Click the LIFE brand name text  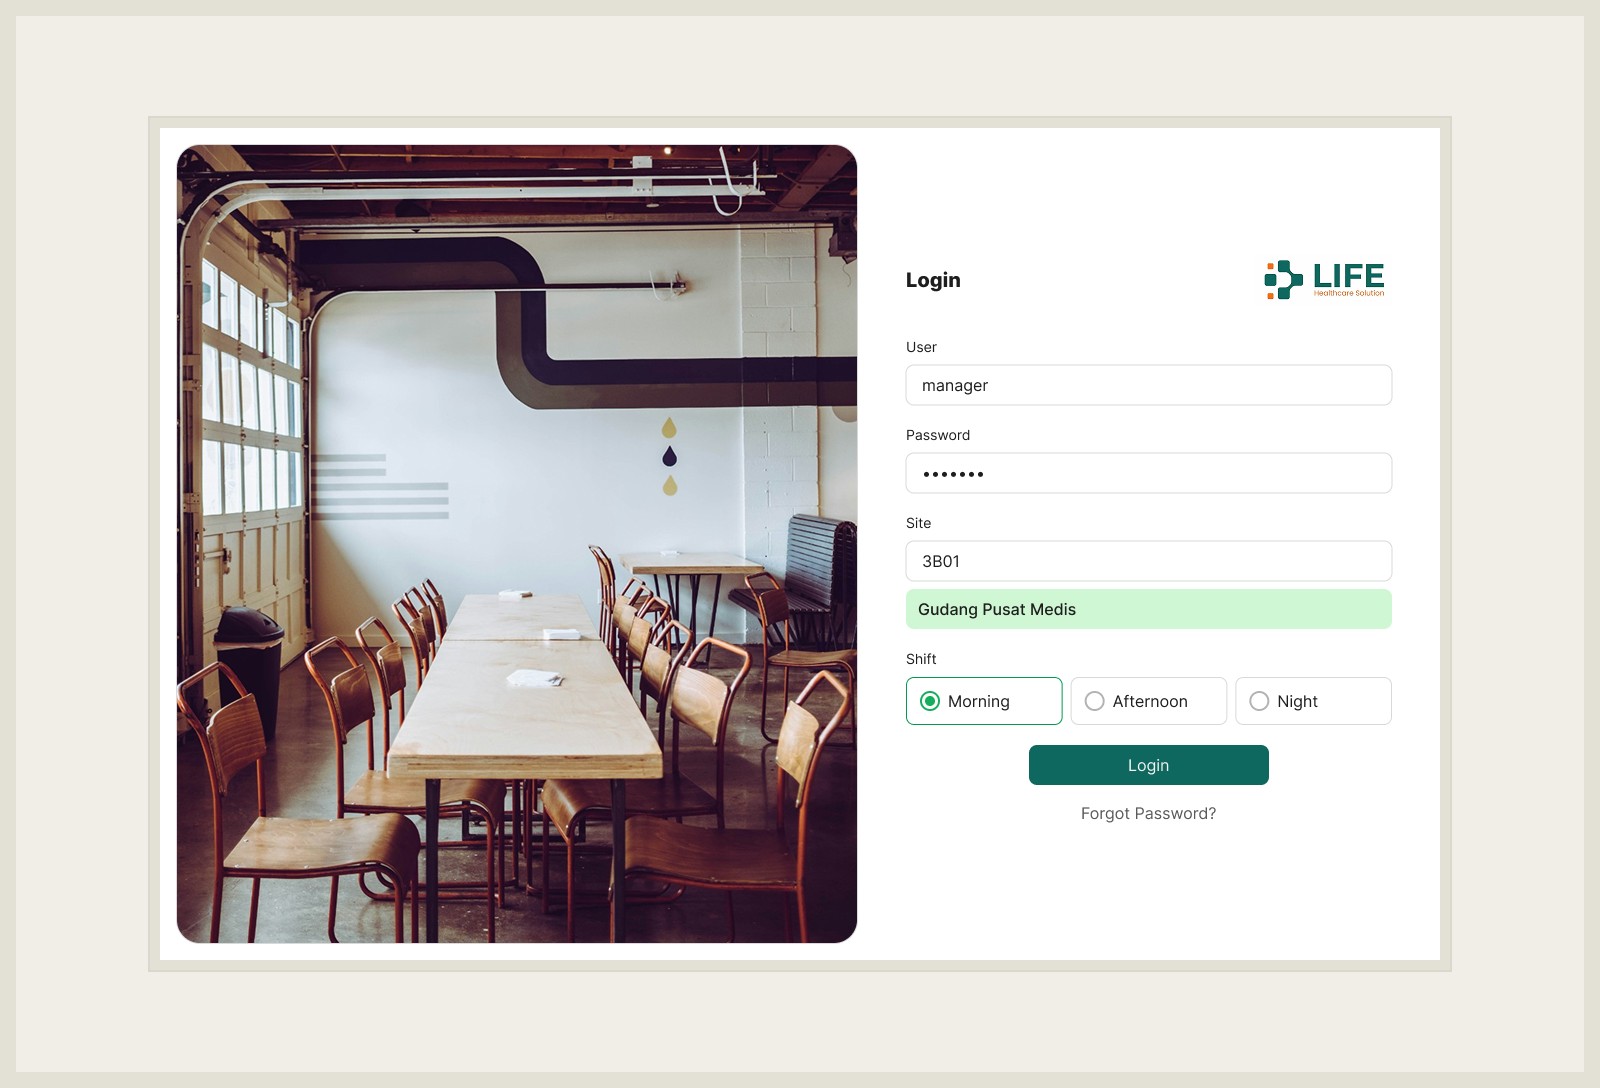pyautogui.click(x=1348, y=275)
